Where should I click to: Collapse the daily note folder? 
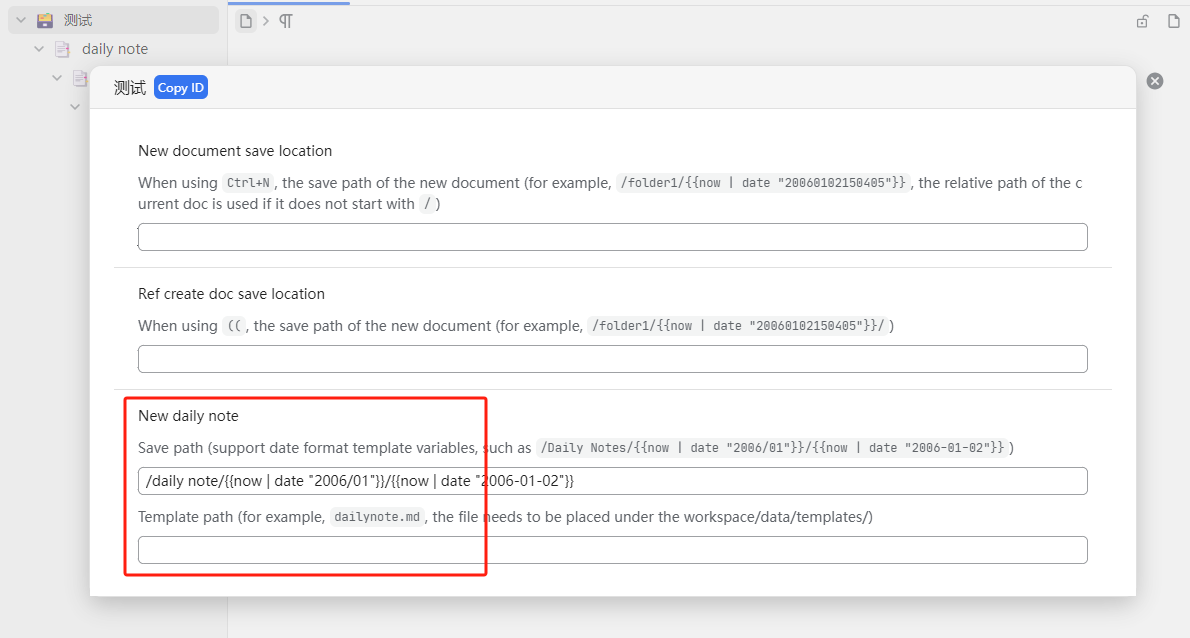[x=39, y=49]
